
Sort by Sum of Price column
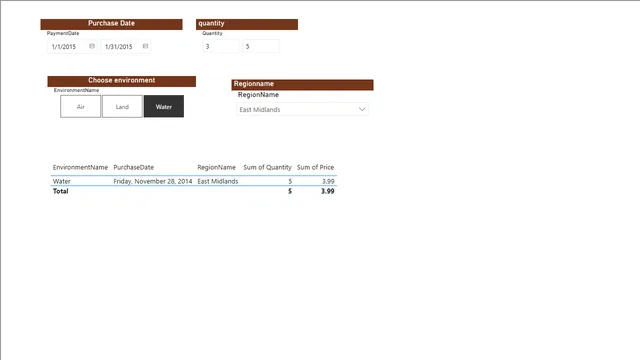click(315, 167)
